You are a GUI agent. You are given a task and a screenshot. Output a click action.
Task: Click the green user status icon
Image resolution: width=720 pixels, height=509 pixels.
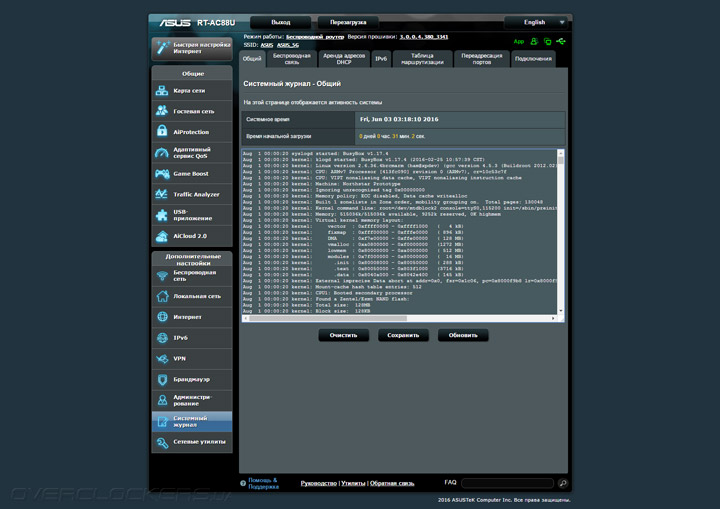point(534,41)
